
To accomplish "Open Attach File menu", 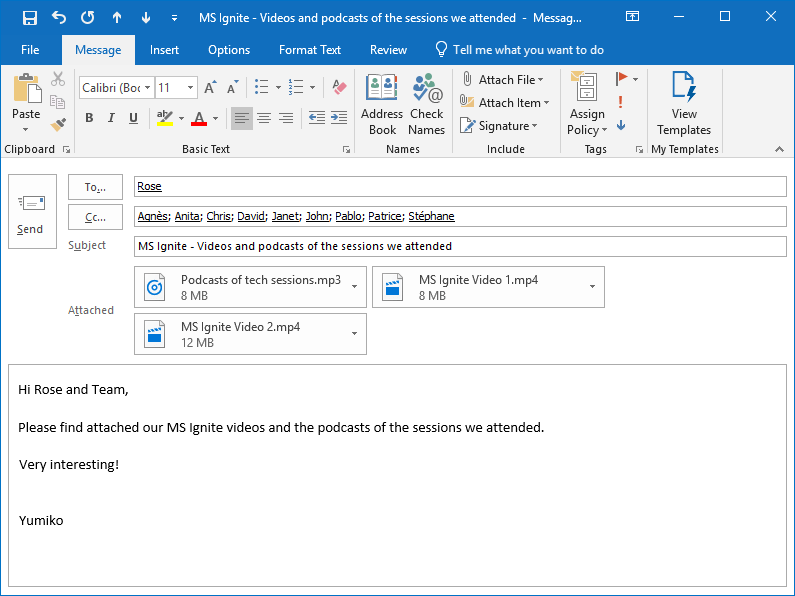I will [x=502, y=80].
